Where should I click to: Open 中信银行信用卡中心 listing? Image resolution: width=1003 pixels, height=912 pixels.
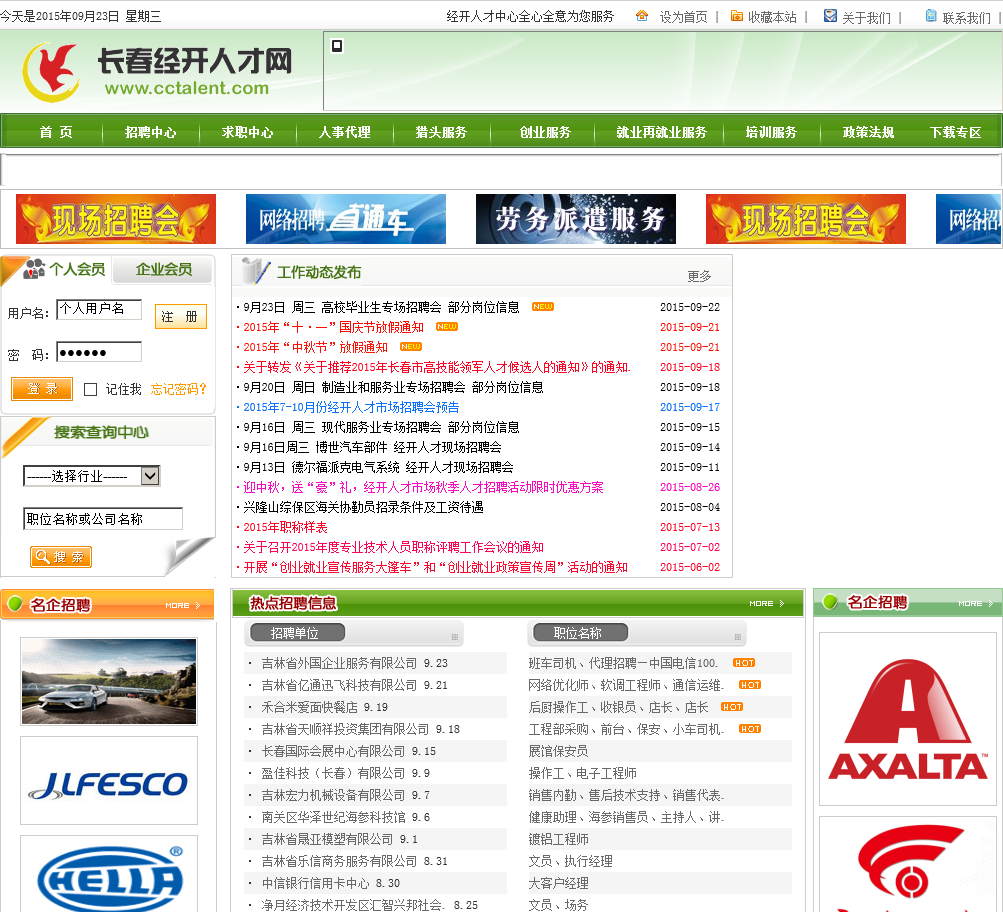click(x=315, y=883)
